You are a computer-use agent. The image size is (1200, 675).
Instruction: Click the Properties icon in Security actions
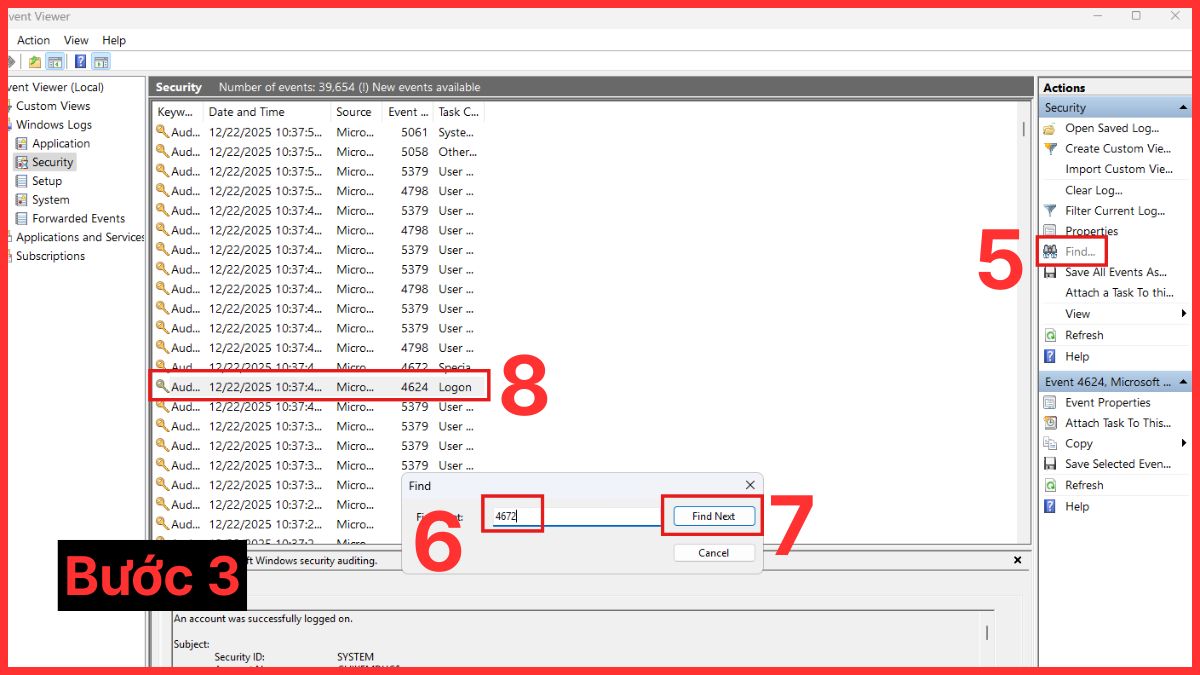1049,231
